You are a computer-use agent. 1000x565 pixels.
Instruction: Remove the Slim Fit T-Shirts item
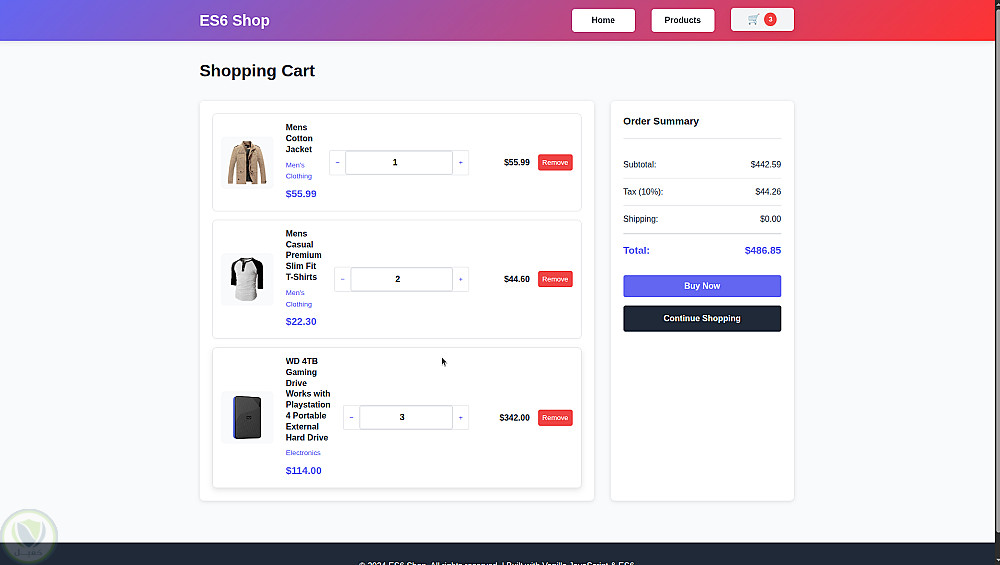pyautogui.click(x=555, y=279)
